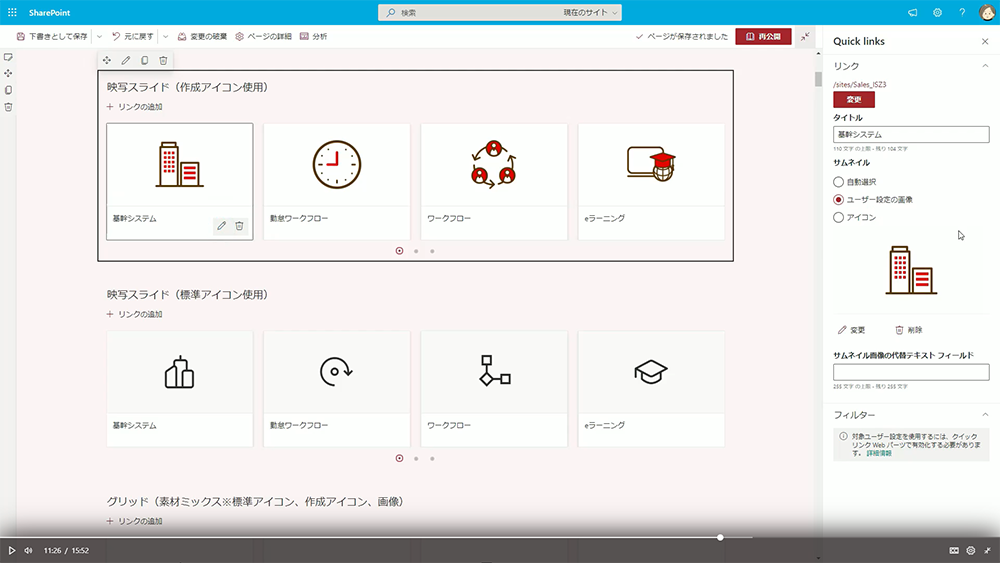Open the 勤怠ワークフロー clock card

coord(337,182)
